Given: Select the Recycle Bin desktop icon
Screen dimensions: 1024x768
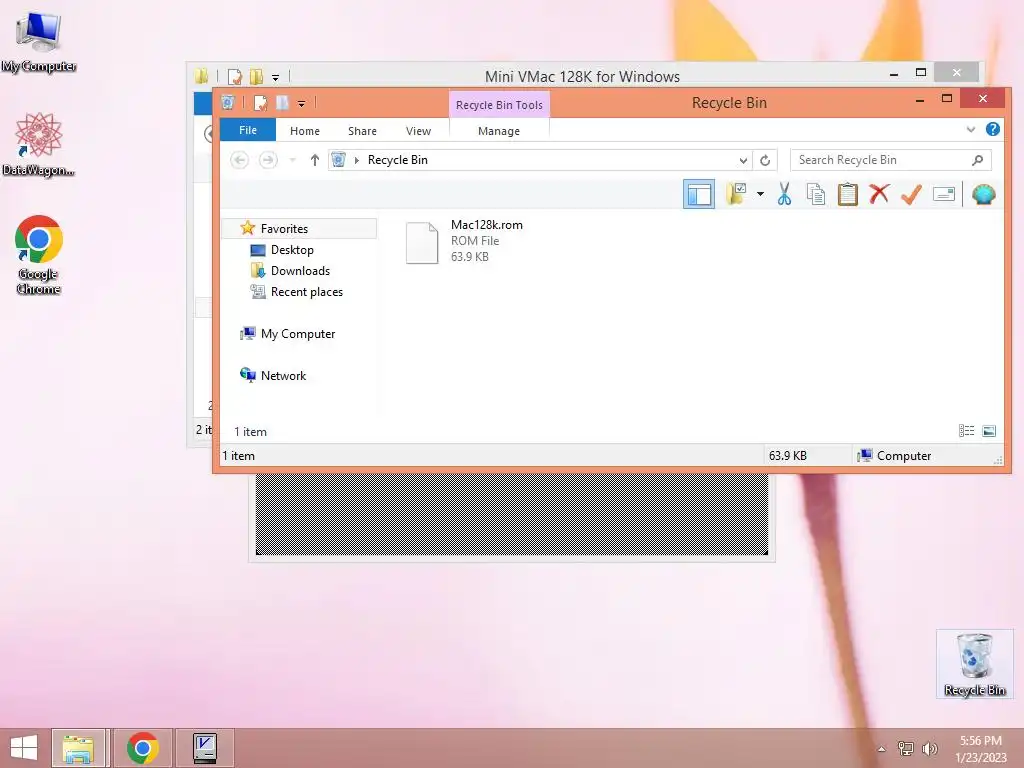Looking at the screenshot, I should tap(975, 664).
